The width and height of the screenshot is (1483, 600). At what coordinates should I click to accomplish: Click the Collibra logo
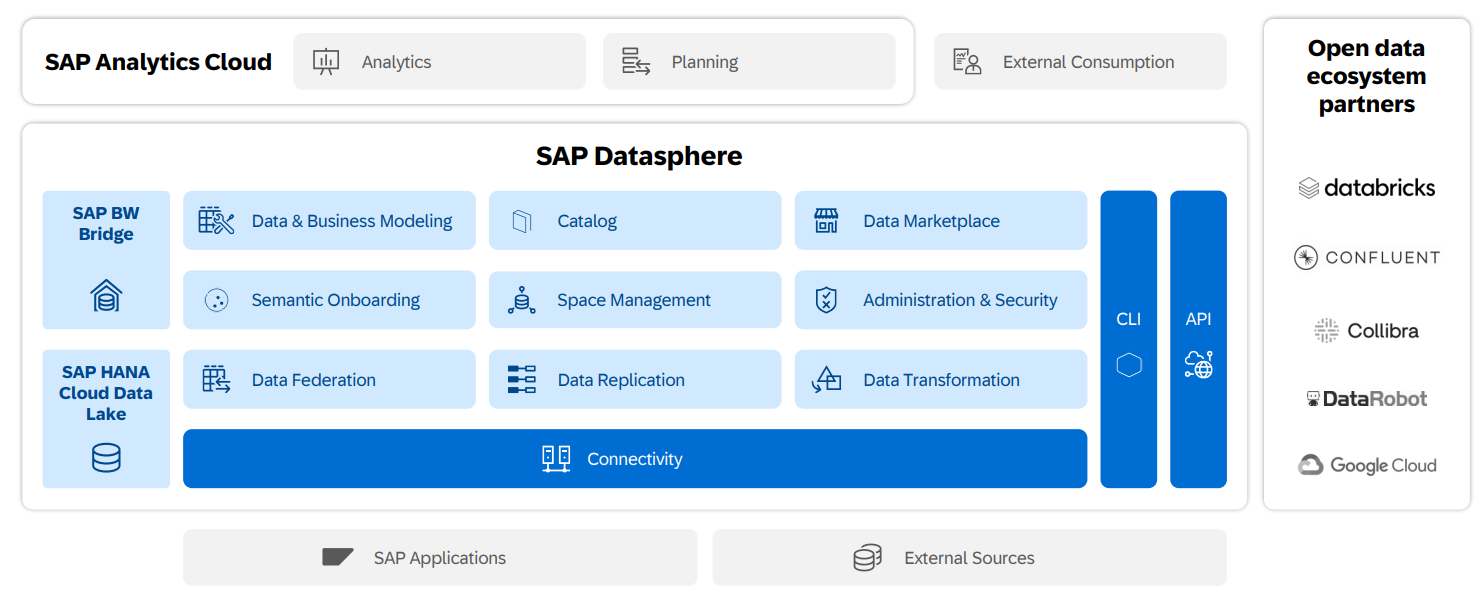pyautogui.click(x=1366, y=331)
